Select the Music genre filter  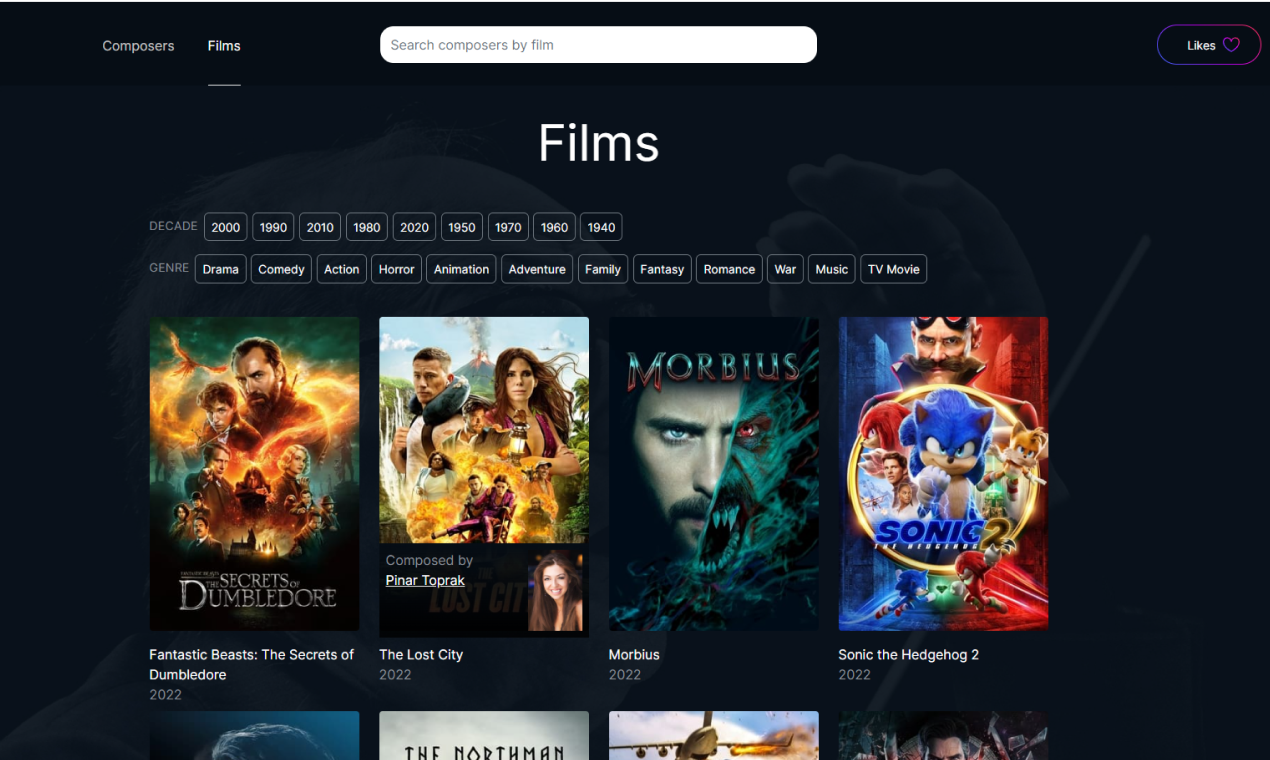[x=832, y=269]
